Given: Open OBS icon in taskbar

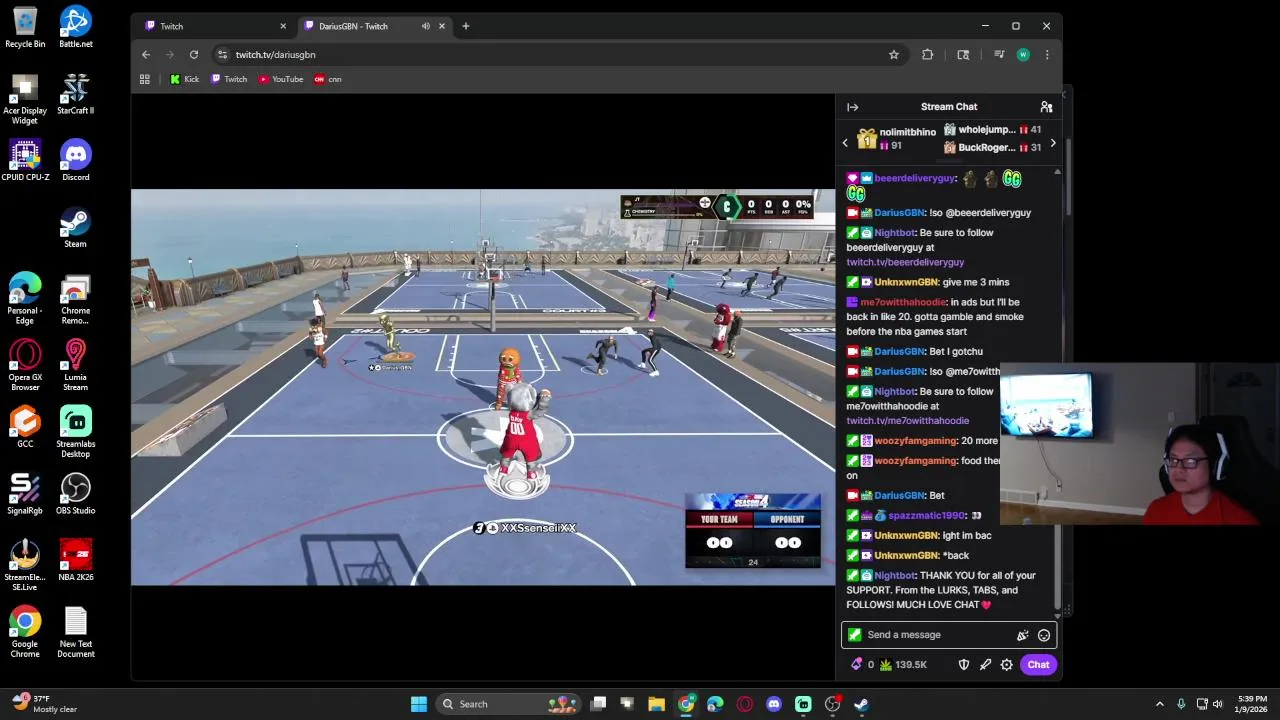Looking at the screenshot, I should (832, 704).
